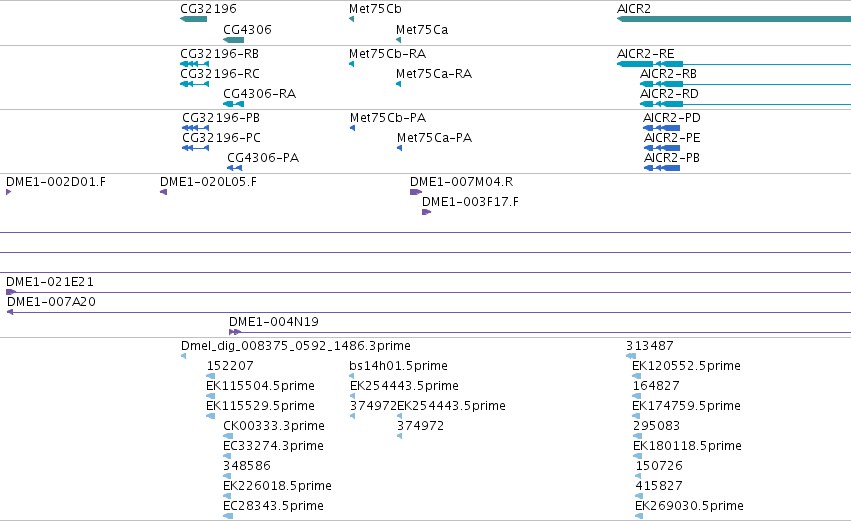The width and height of the screenshot is (851, 521).
Task: Click transcript Met75Cb-RA
Action: point(388,54)
